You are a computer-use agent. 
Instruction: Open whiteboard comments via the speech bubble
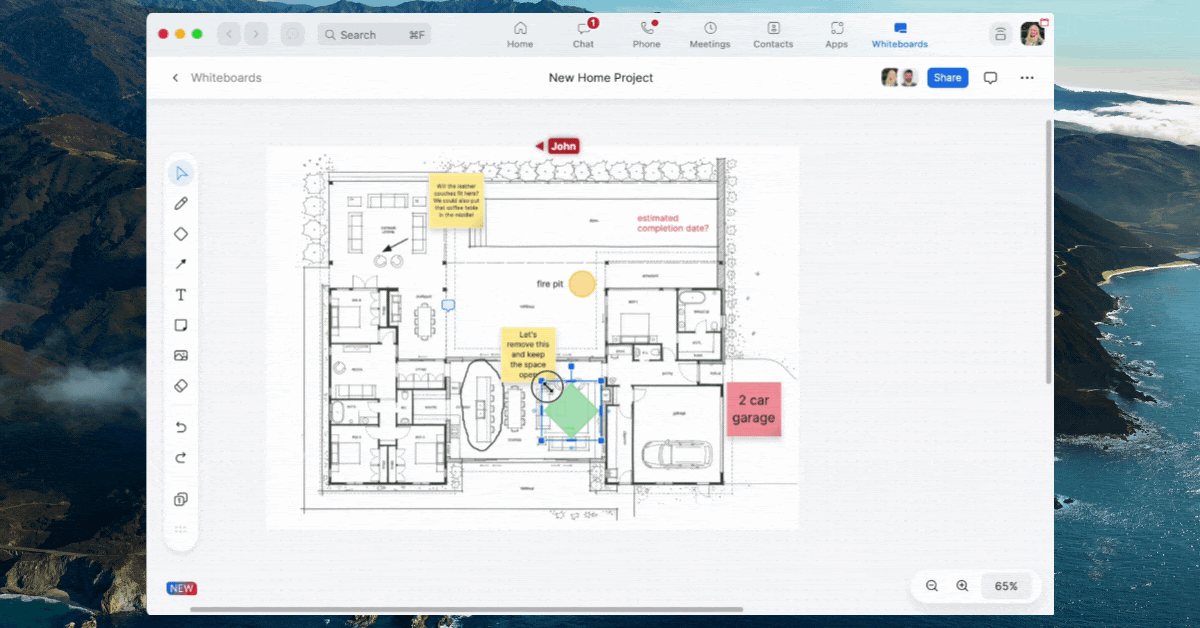[x=990, y=77]
